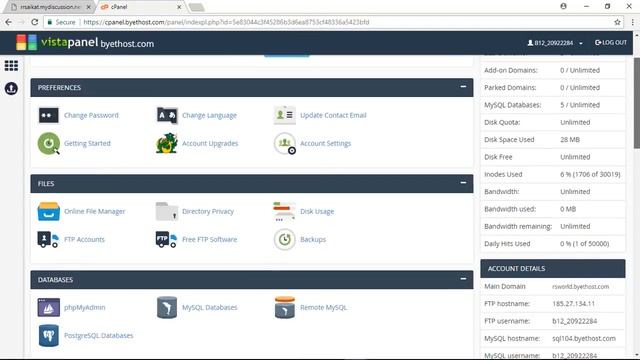The image size is (640, 360).
Task: Click the Account Settings link
Action: [x=325, y=144]
